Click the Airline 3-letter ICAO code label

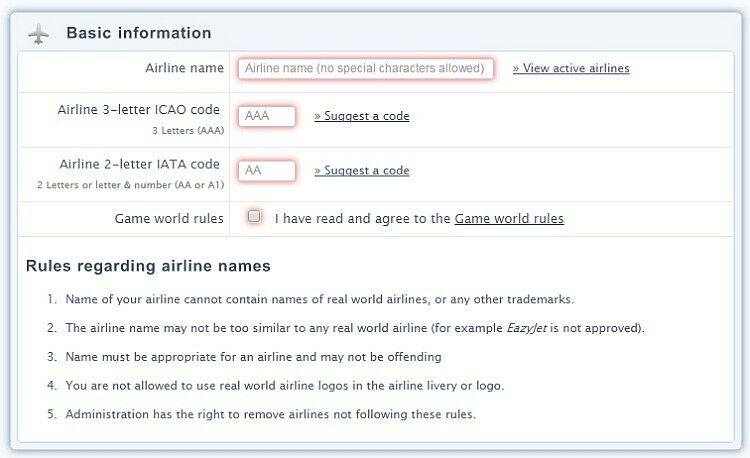(x=139, y=110)
